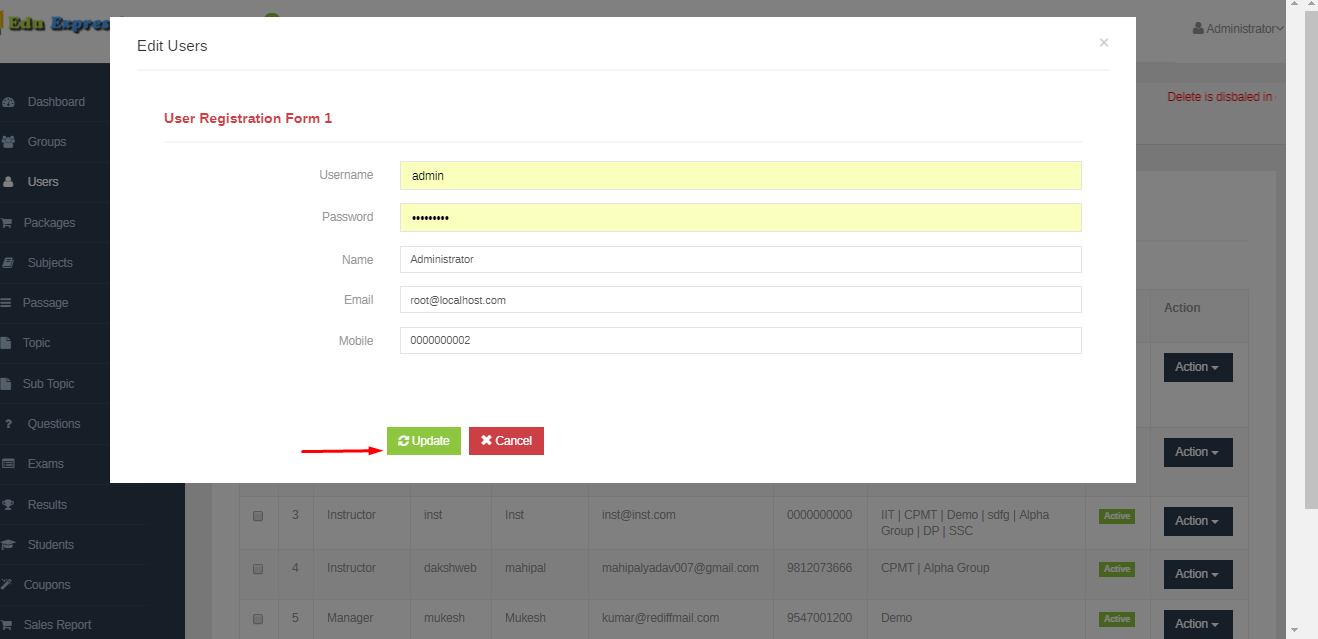Screen dimensions: 1318x639
Task: Click the Email field root@localhost.com
Action: [x=741, y=300]
